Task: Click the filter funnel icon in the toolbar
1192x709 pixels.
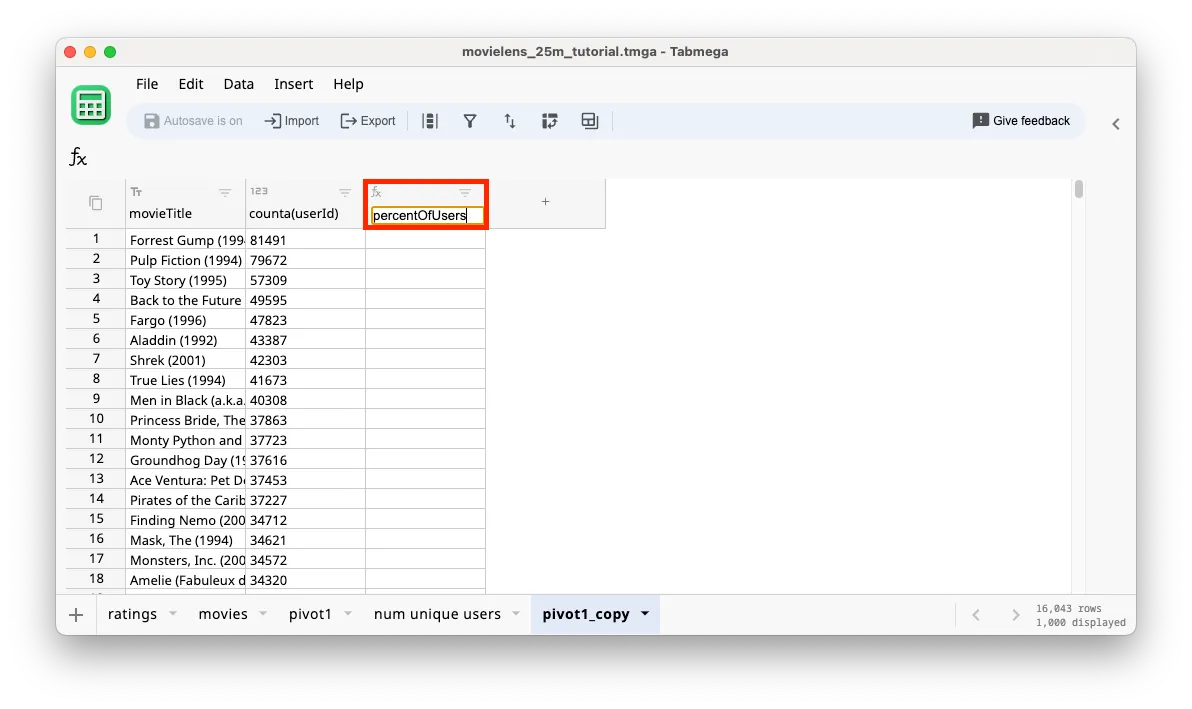Action: pyautogui.click(x=470, y=120)
